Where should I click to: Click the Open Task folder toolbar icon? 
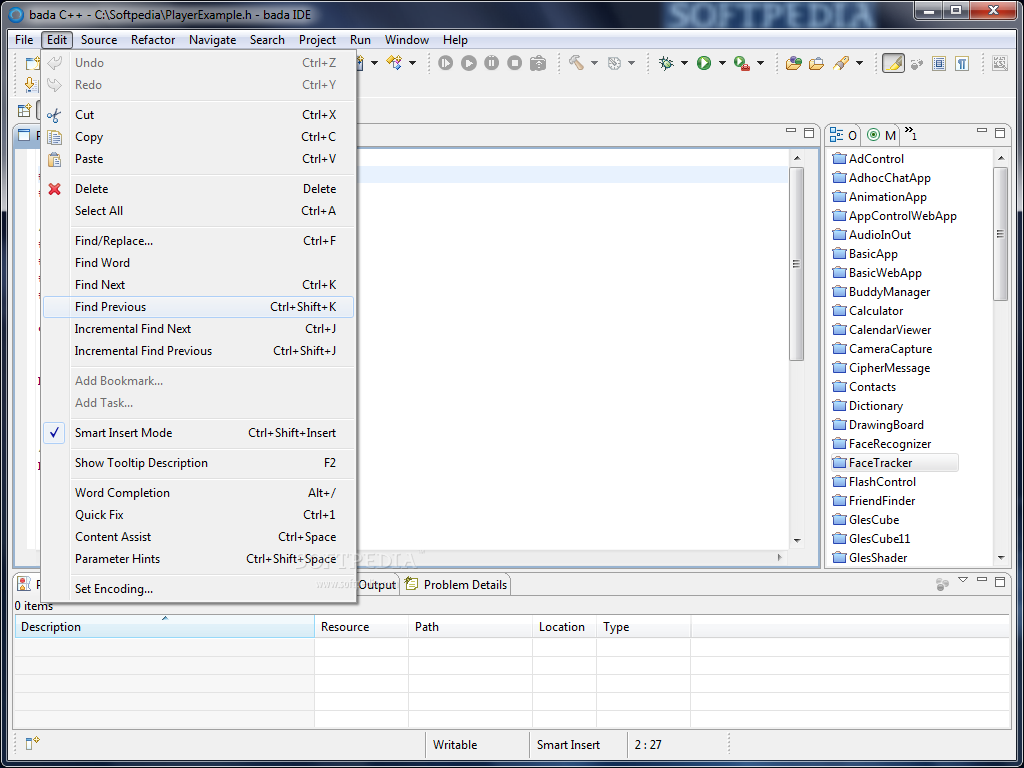tap(816, 63)
